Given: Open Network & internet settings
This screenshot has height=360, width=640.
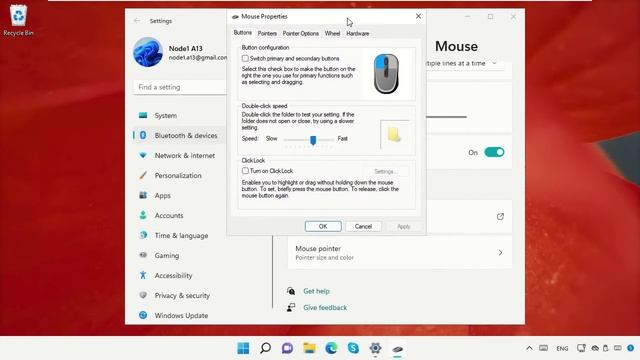Looking at the screenshot, I should coord(180,156).
